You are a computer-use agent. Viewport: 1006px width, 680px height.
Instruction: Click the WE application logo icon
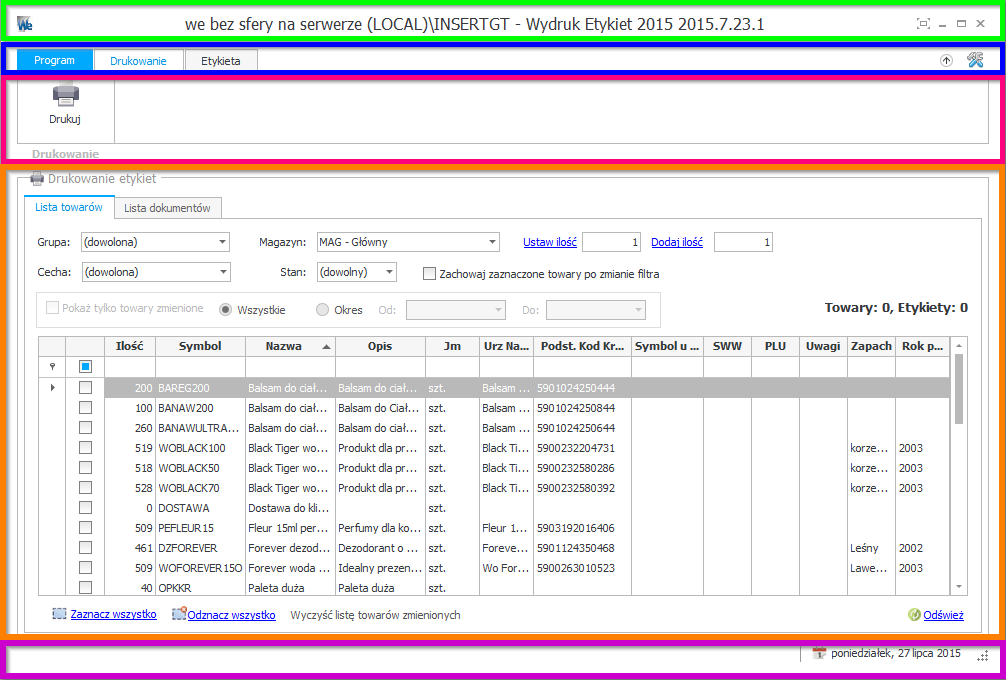coord(24,24)
